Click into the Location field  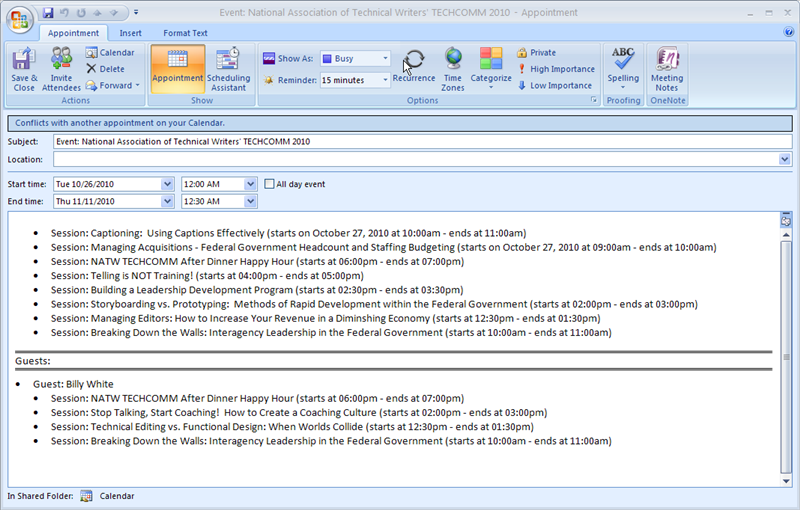point(416,160)
